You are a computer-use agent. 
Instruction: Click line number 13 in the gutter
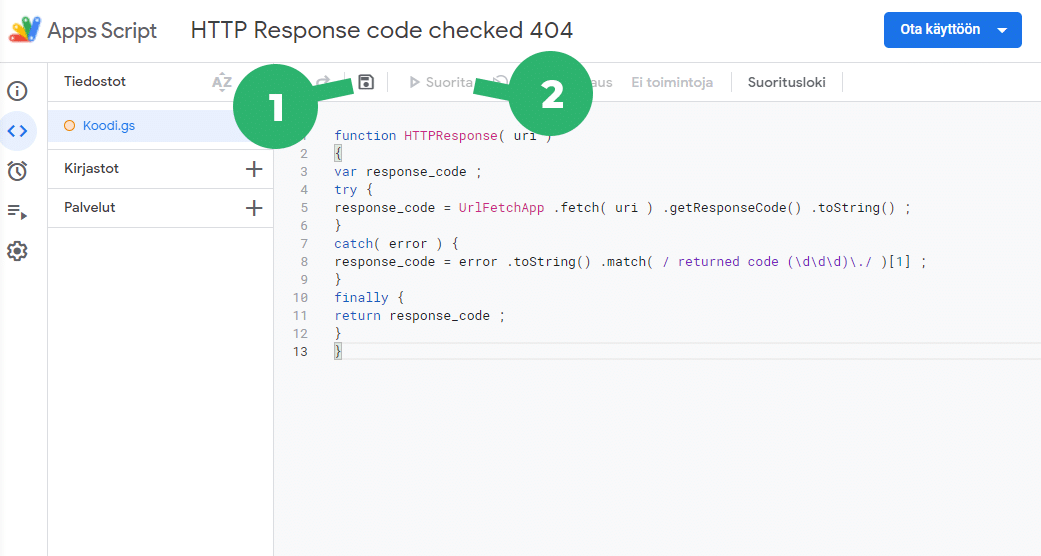(300, 351)
